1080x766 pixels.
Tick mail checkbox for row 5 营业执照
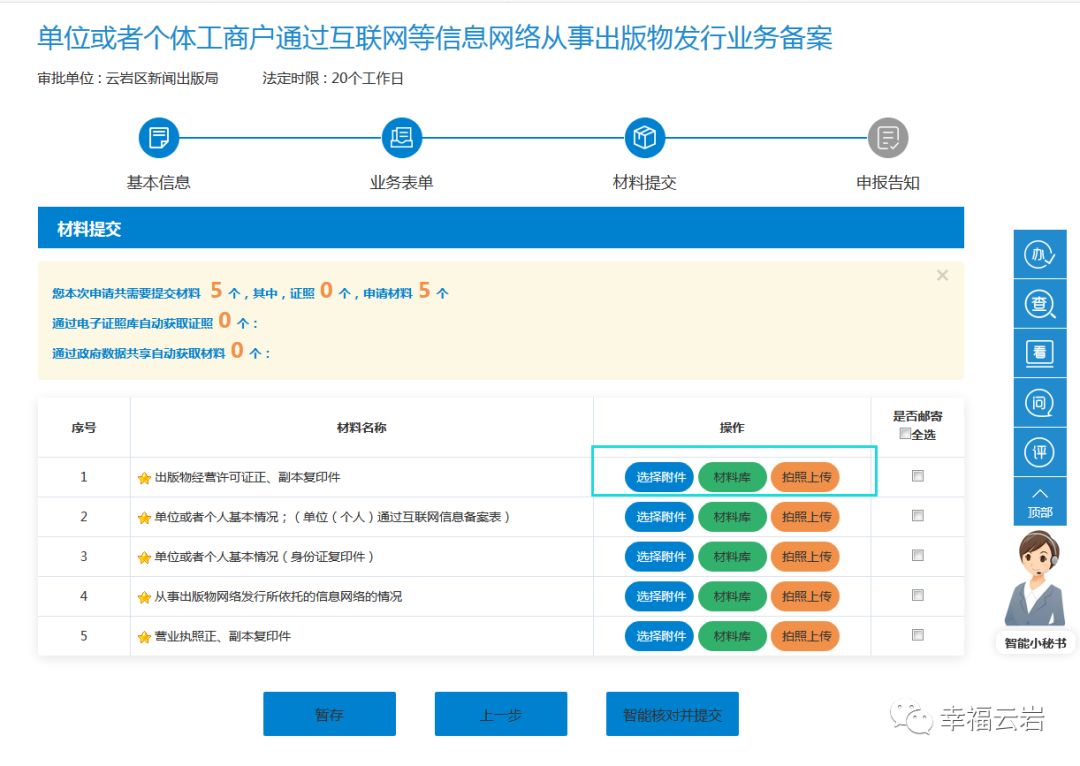click(918, 635)
